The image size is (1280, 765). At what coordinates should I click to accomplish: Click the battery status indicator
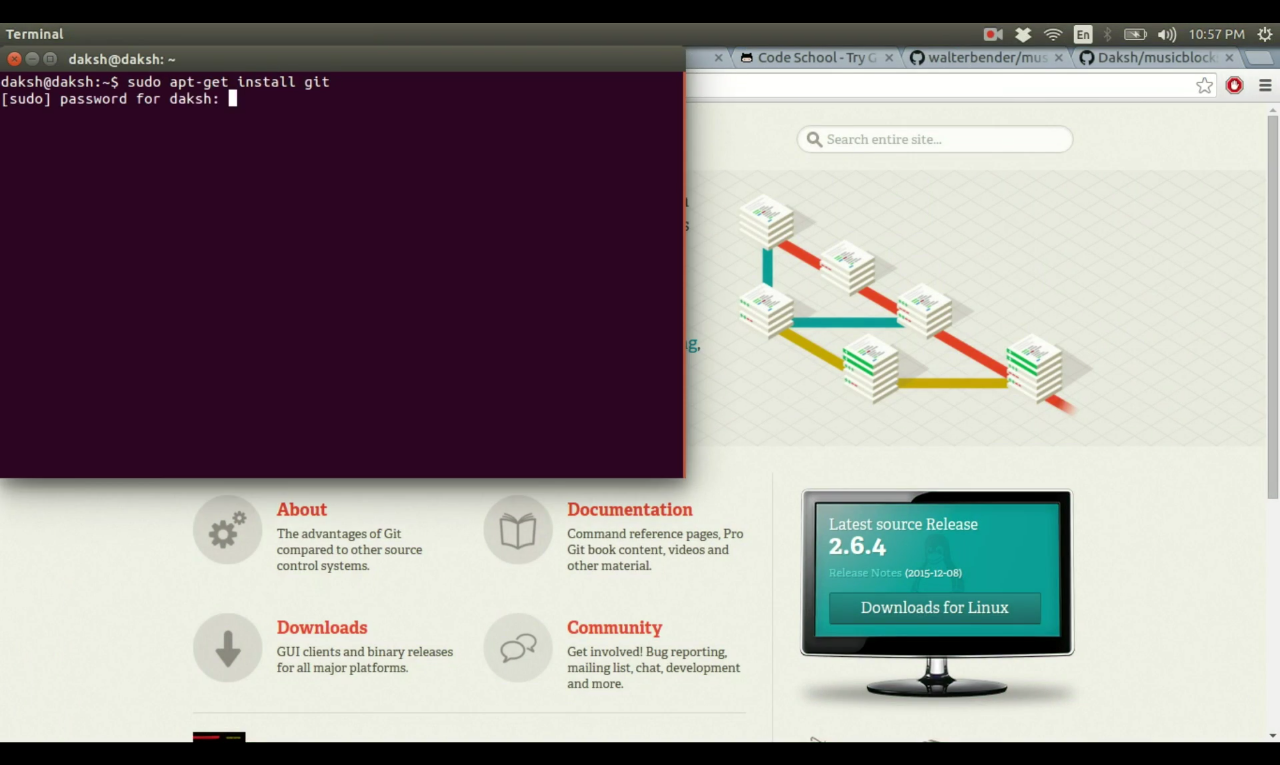(1135, 34)
